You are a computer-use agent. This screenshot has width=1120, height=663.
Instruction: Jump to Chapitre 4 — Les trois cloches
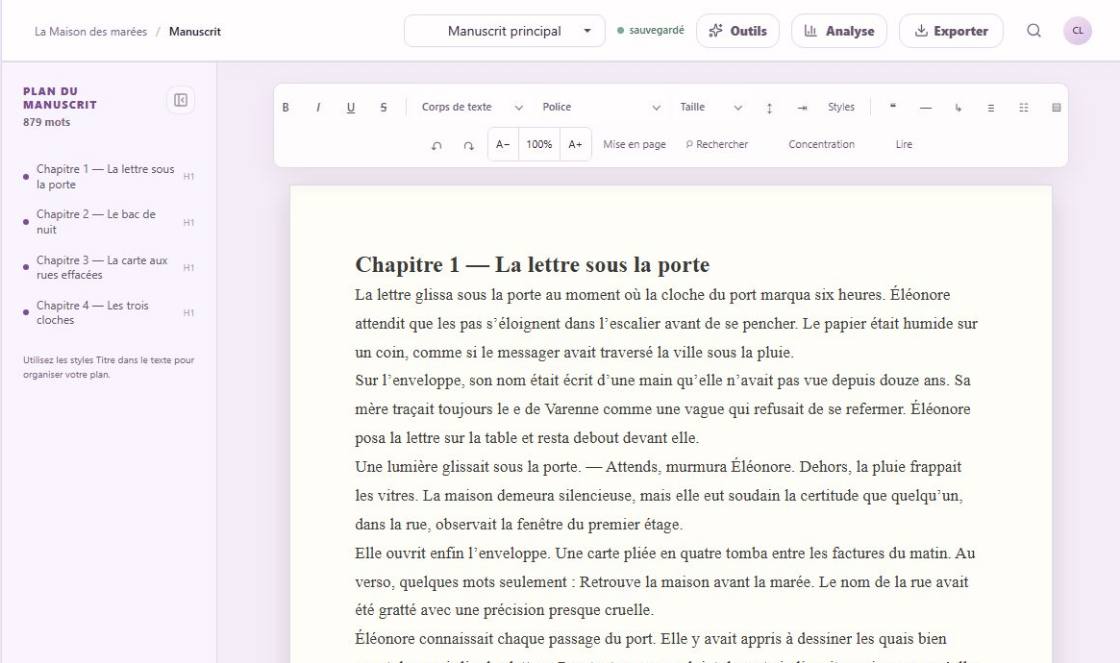click(109, 312)
